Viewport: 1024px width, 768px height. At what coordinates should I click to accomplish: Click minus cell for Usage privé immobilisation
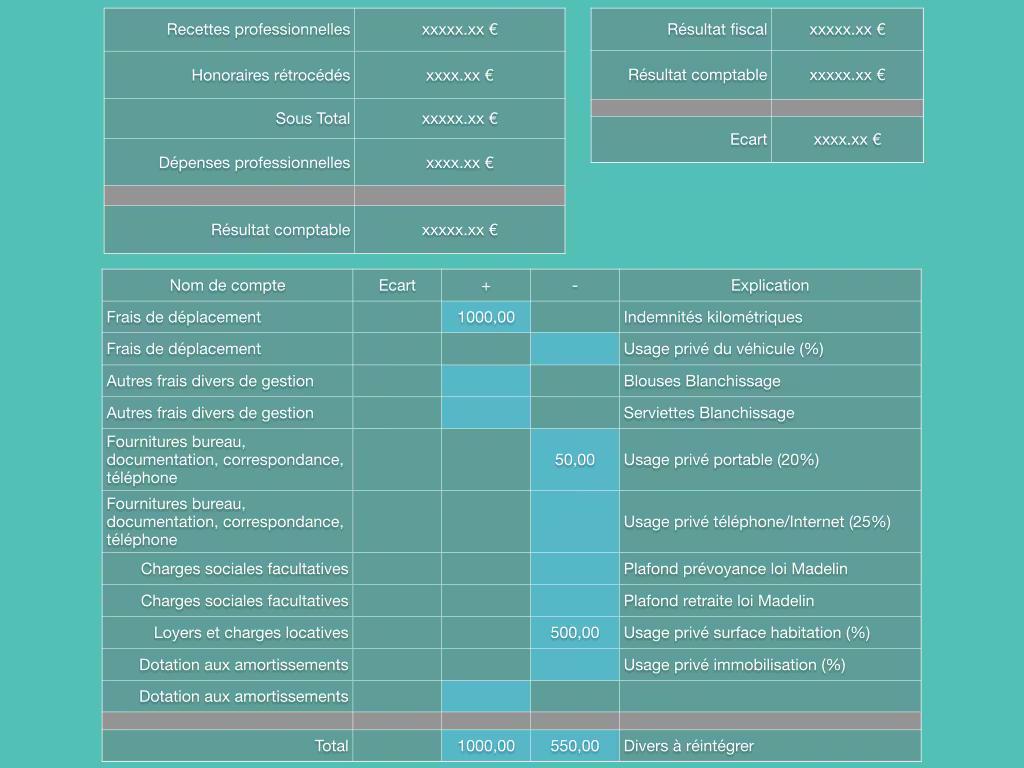[x=575, y=665]
